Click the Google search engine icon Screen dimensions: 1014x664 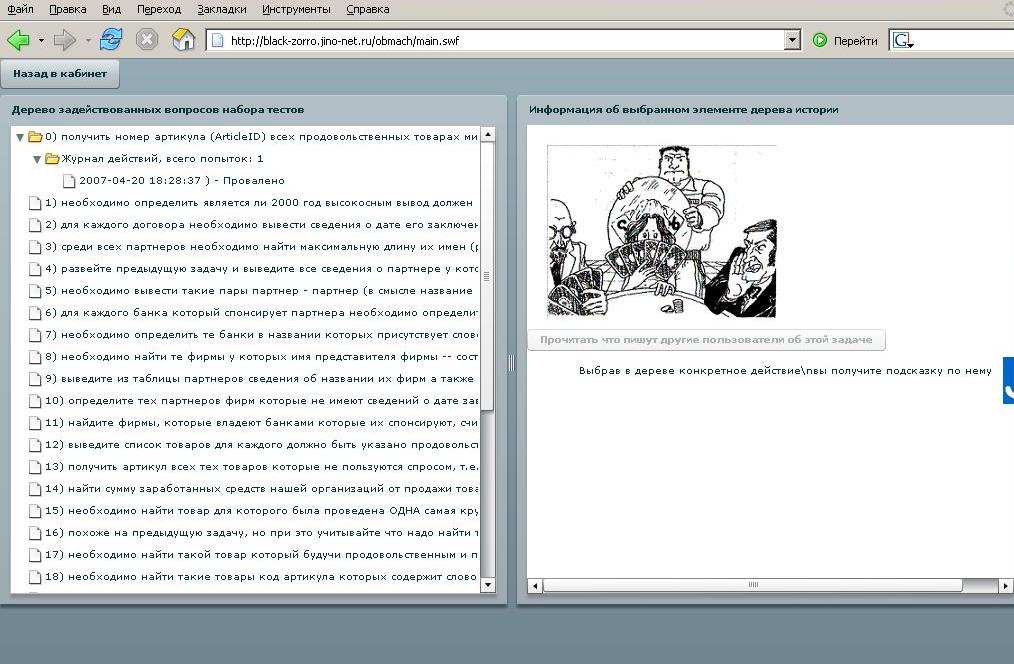click(x=903, y=40)
